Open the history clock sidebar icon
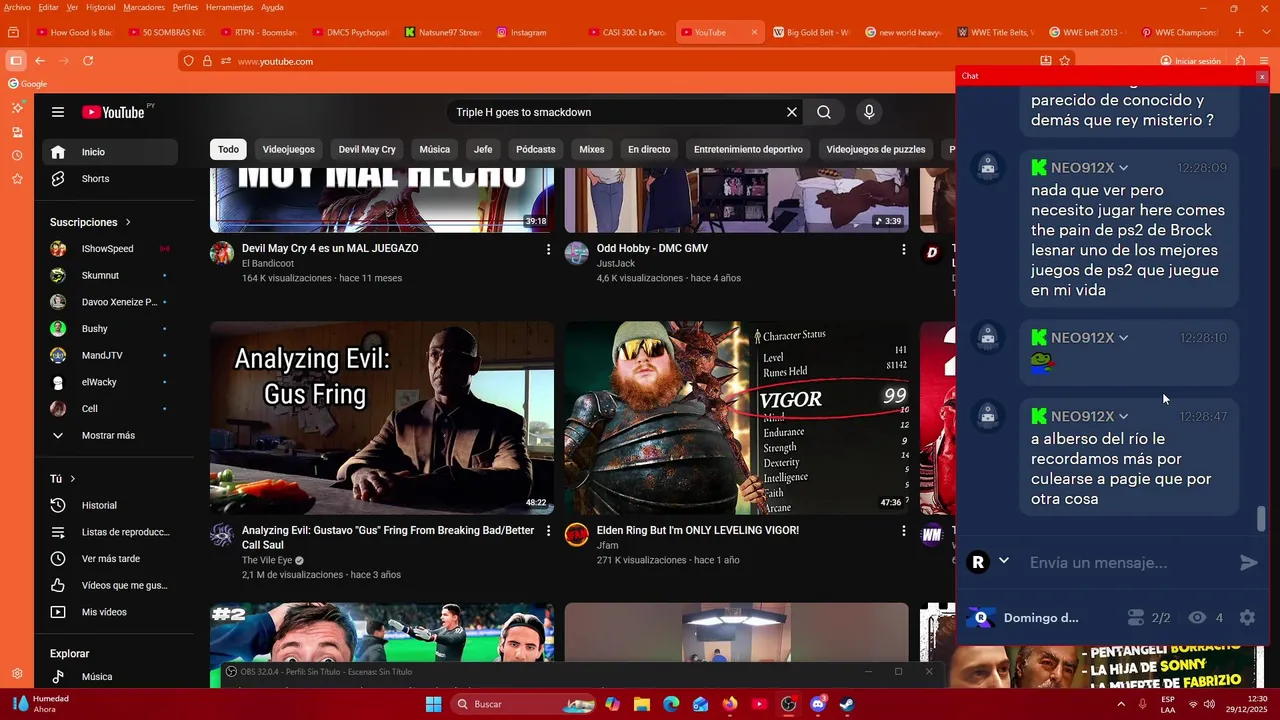Screen dimensions: 1280x720 click(17, 155)
